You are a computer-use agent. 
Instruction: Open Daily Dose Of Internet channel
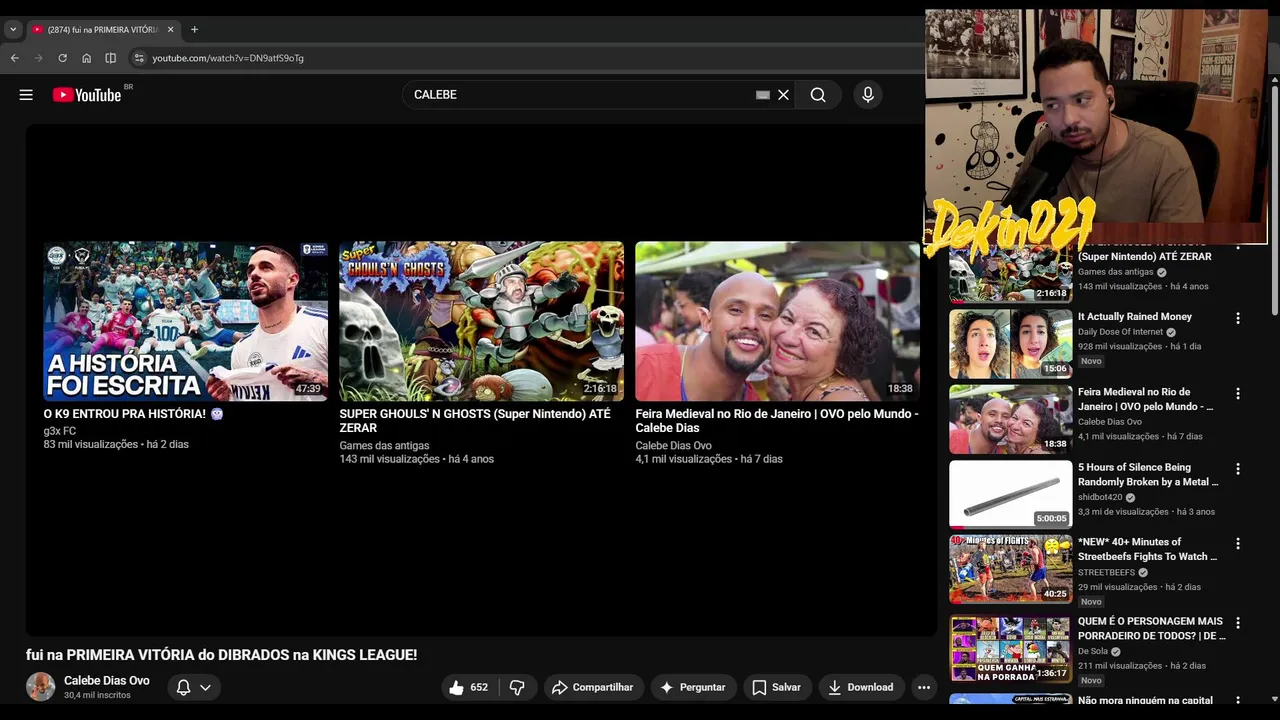pyautogui.click(x=1121, y=332)
